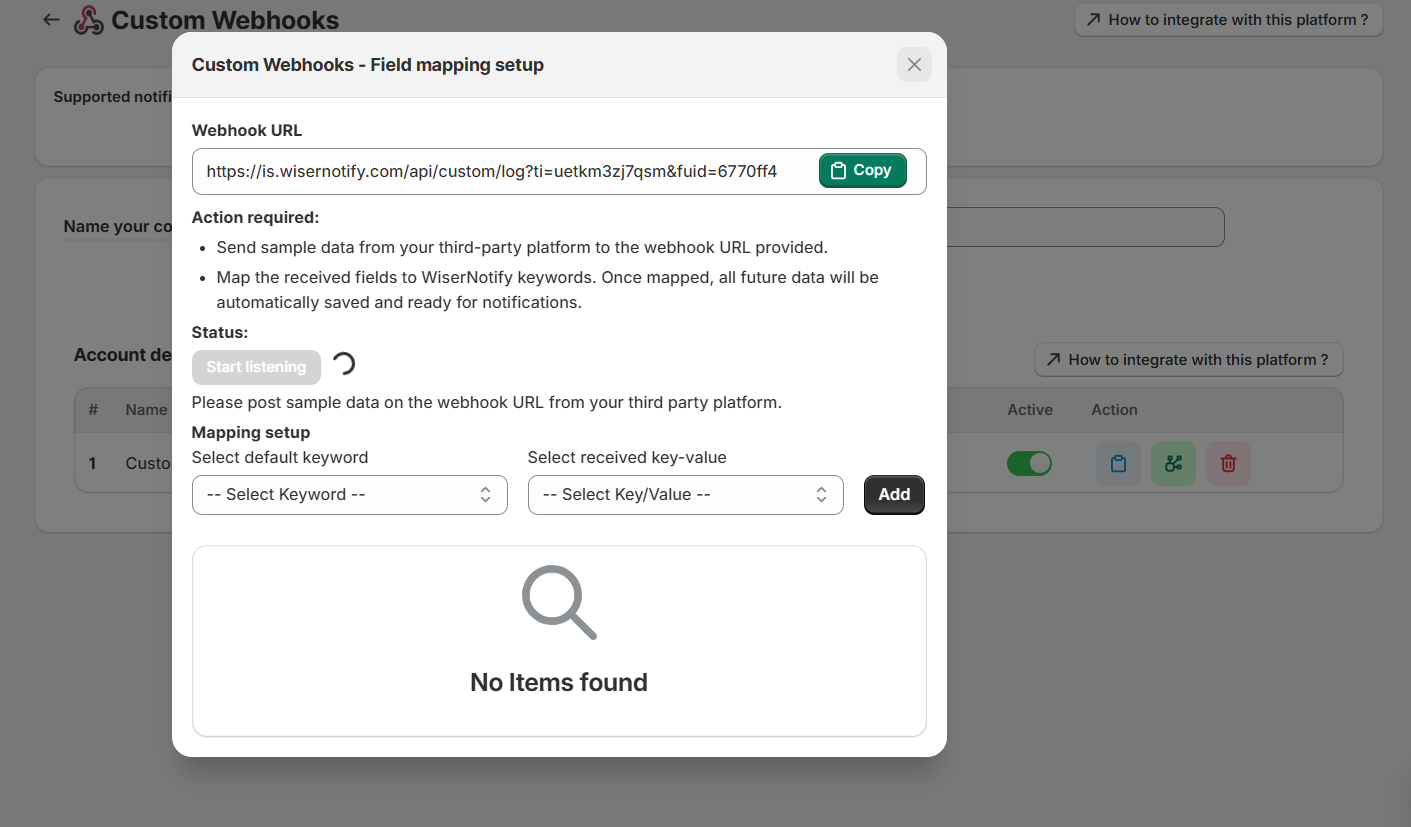Viewport: 1411px width, 827px height.
Task: Click the Mapping setup heading
Action: 251,432
